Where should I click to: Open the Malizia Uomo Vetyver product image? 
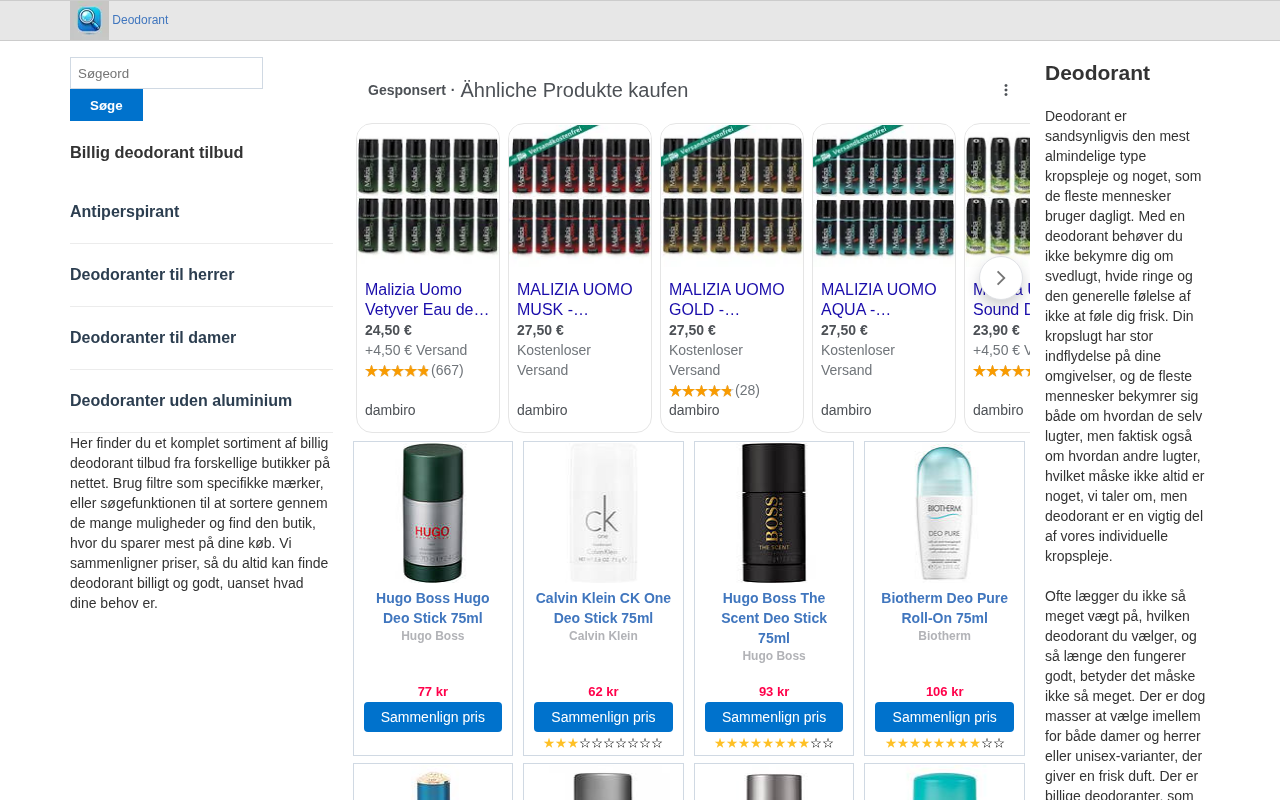[x=428, y=197]
